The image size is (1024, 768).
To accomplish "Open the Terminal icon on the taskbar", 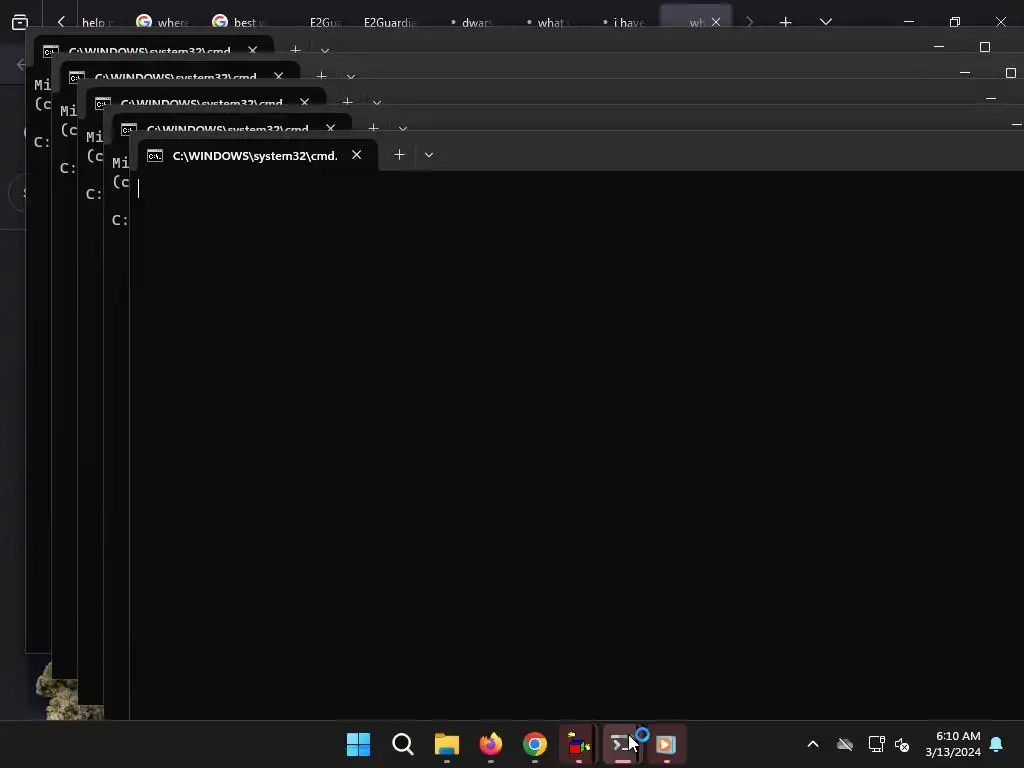I will click(620, 744).
